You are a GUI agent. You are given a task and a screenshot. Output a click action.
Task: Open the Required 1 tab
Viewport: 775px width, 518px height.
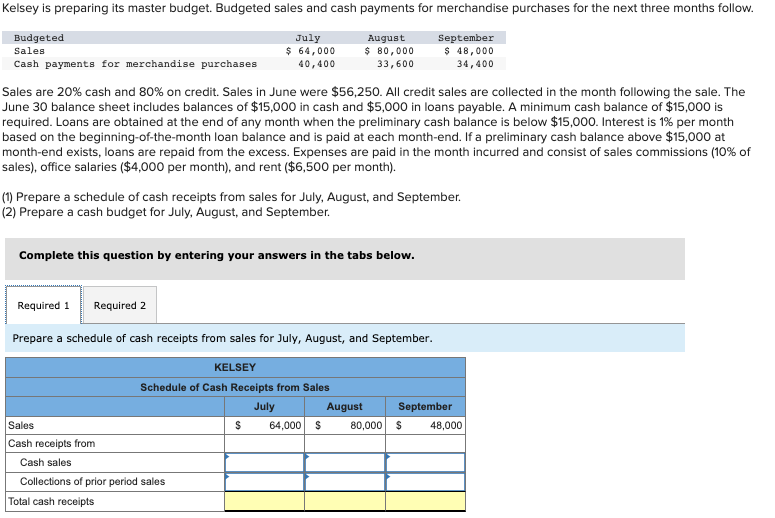(x=43, y=305)
